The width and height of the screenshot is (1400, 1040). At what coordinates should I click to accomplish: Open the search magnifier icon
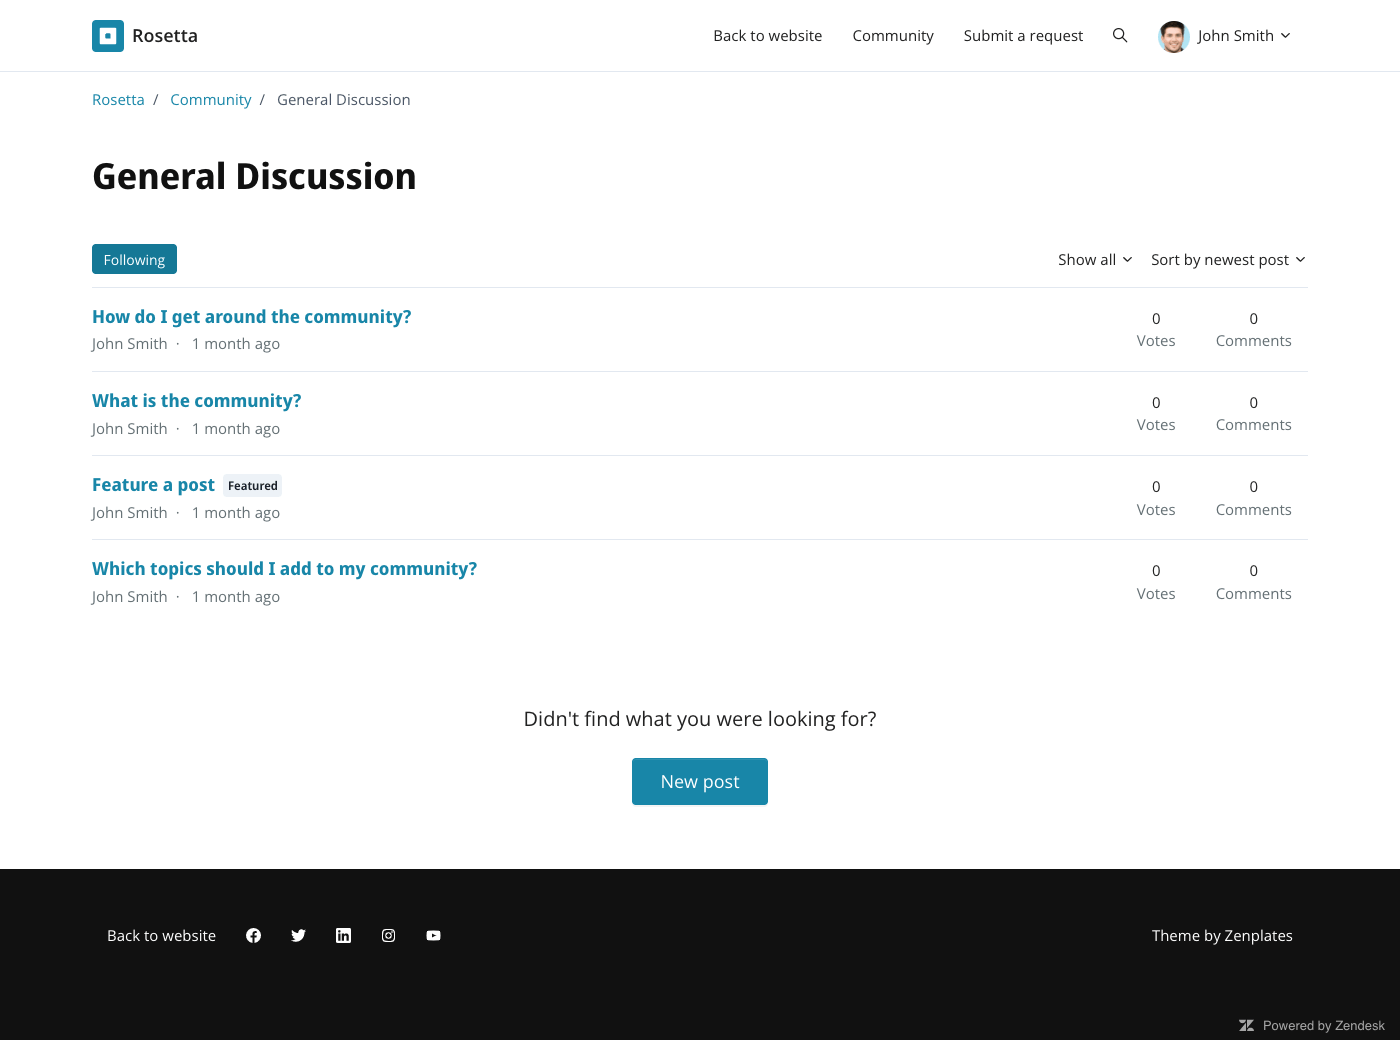(x=1120, y=36)
